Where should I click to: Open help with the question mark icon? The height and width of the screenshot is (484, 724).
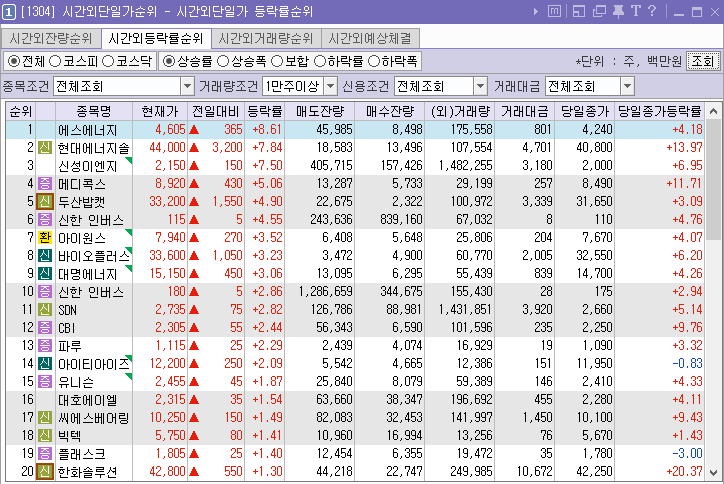pyautogui.click(x=652, y=11)
